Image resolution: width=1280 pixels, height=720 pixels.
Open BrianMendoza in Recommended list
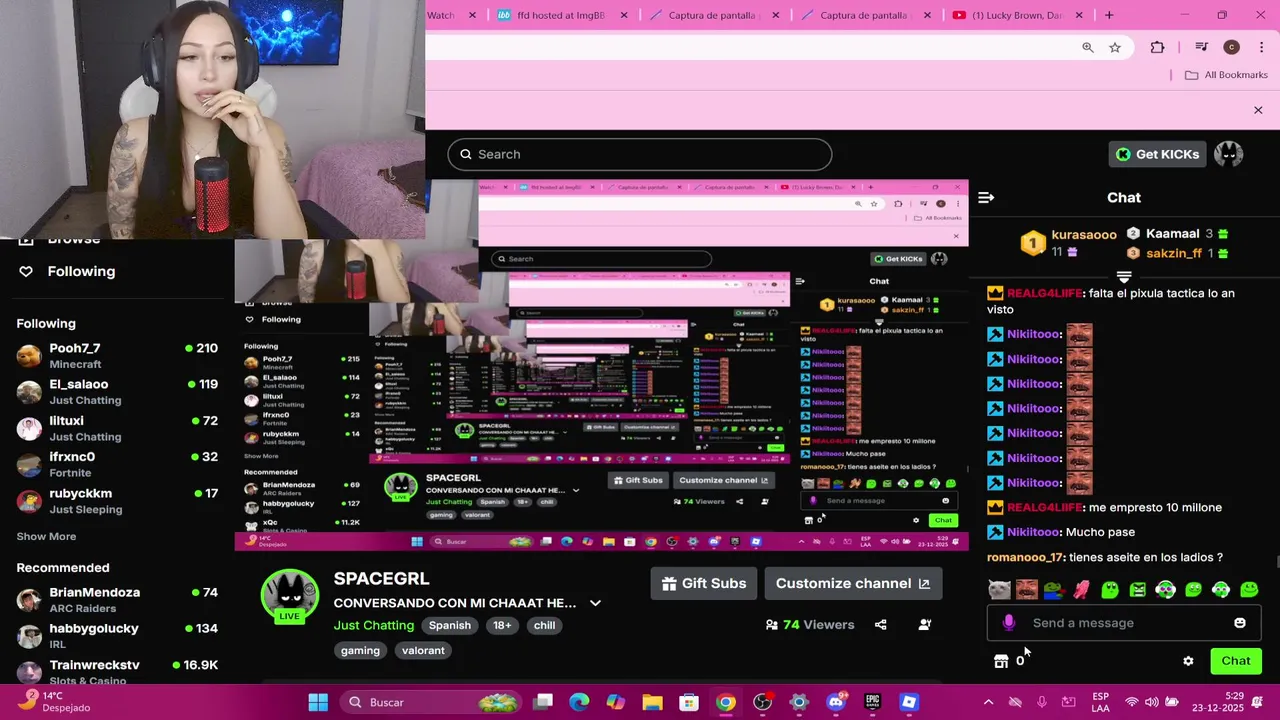[x=117, y=600]
